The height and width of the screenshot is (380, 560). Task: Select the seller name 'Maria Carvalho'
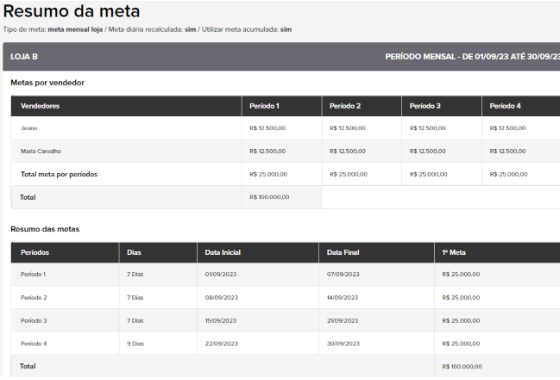point(41,151)
